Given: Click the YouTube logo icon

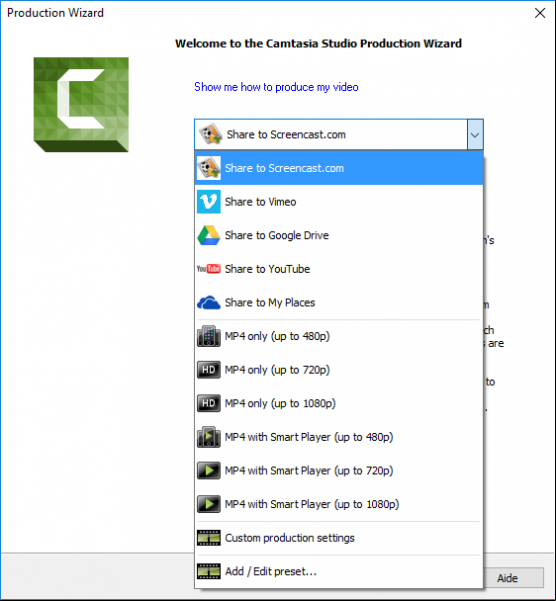Looking at the screenshot, I should [x=208, y=269].
